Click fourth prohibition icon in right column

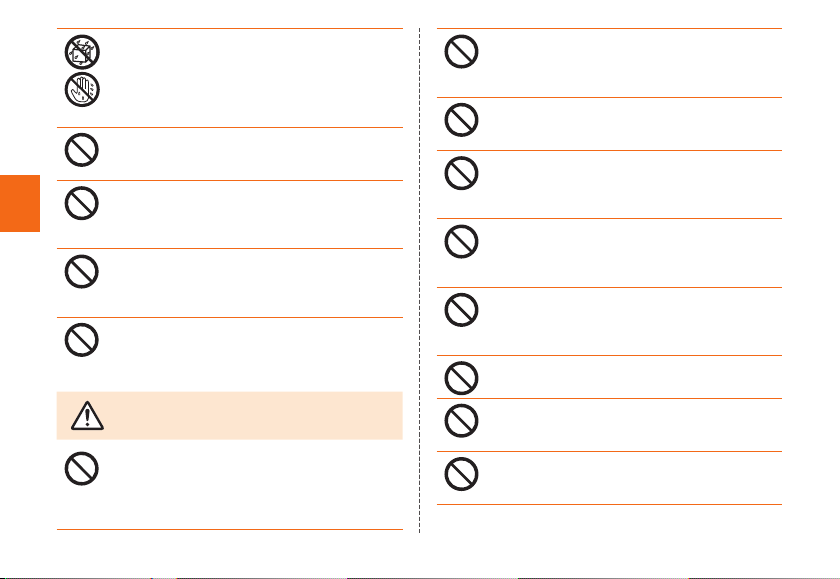pos(461,242)
